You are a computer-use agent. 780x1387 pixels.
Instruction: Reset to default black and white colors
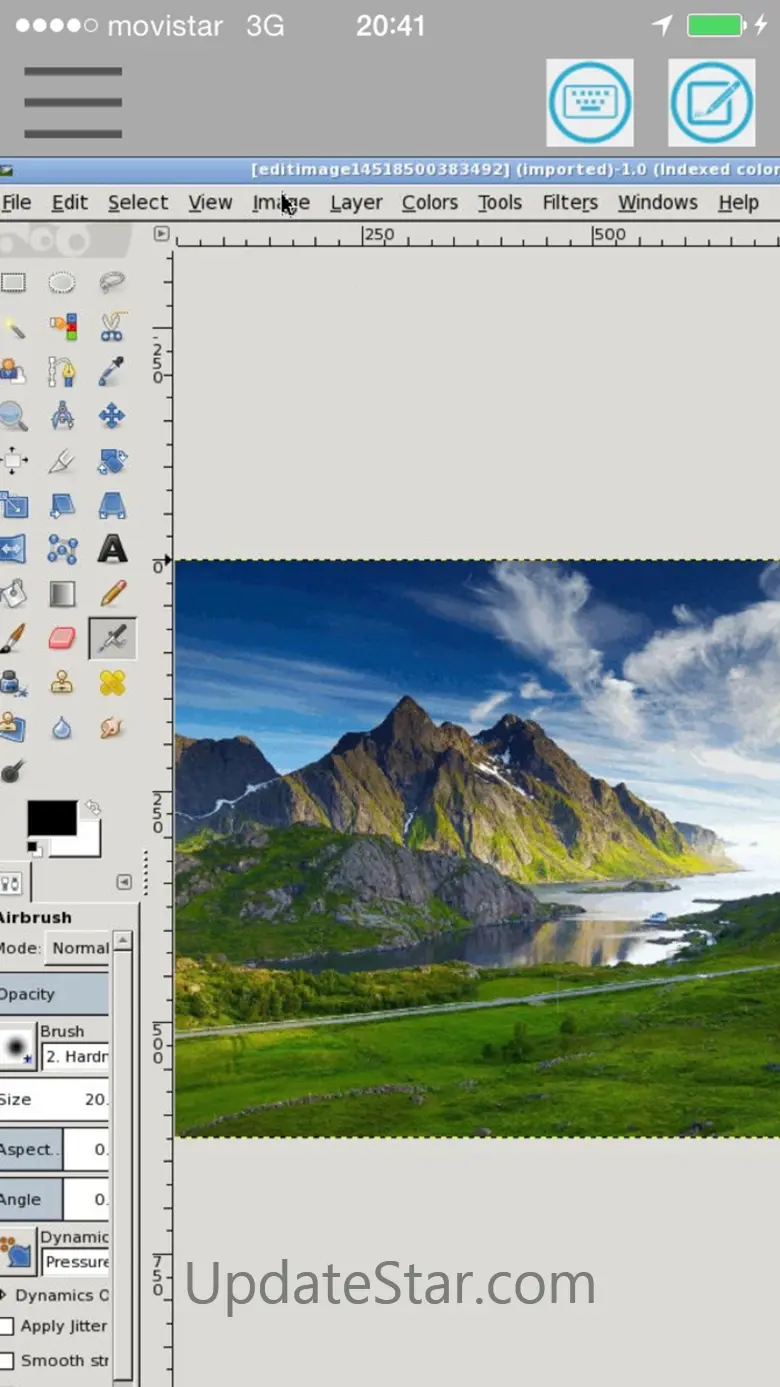coord(33,849)
